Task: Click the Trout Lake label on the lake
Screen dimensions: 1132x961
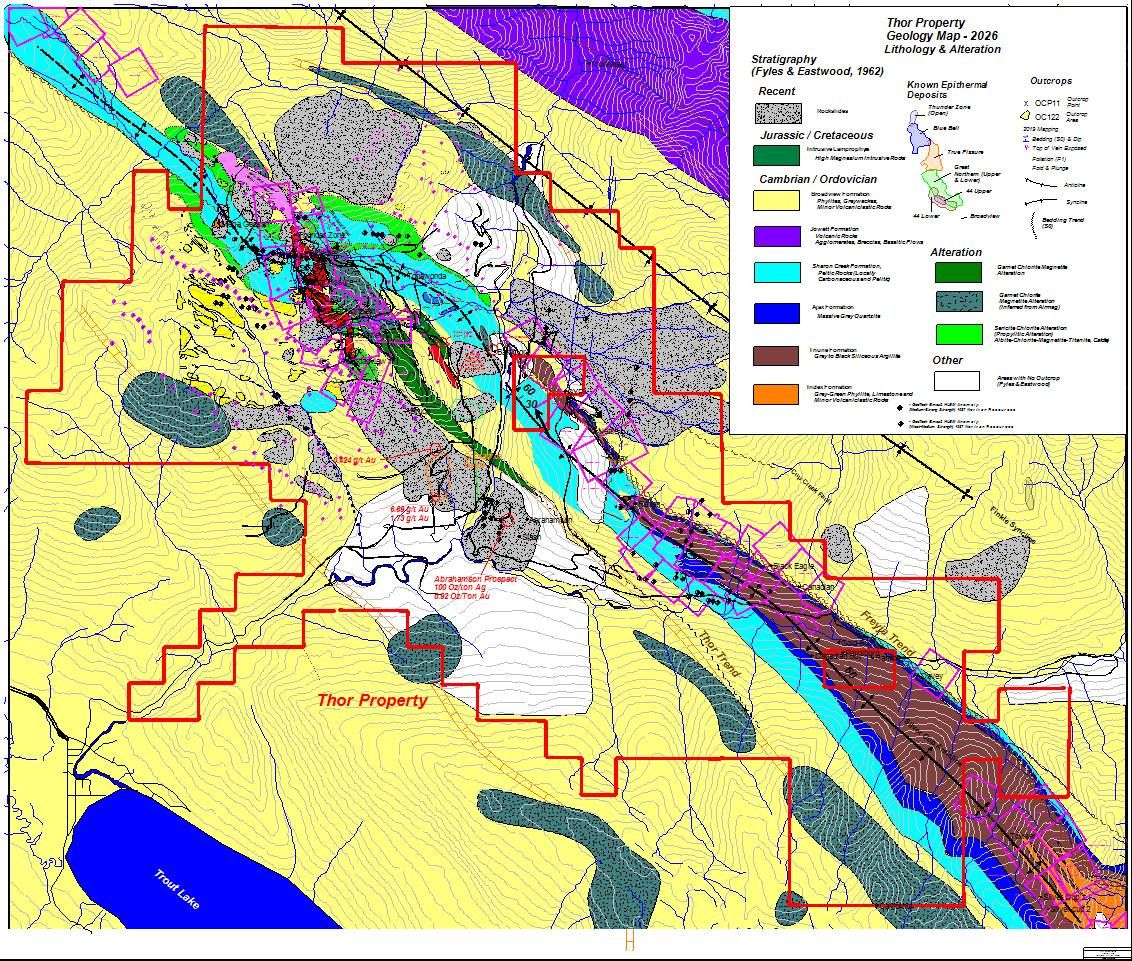Action: [177, 889]
